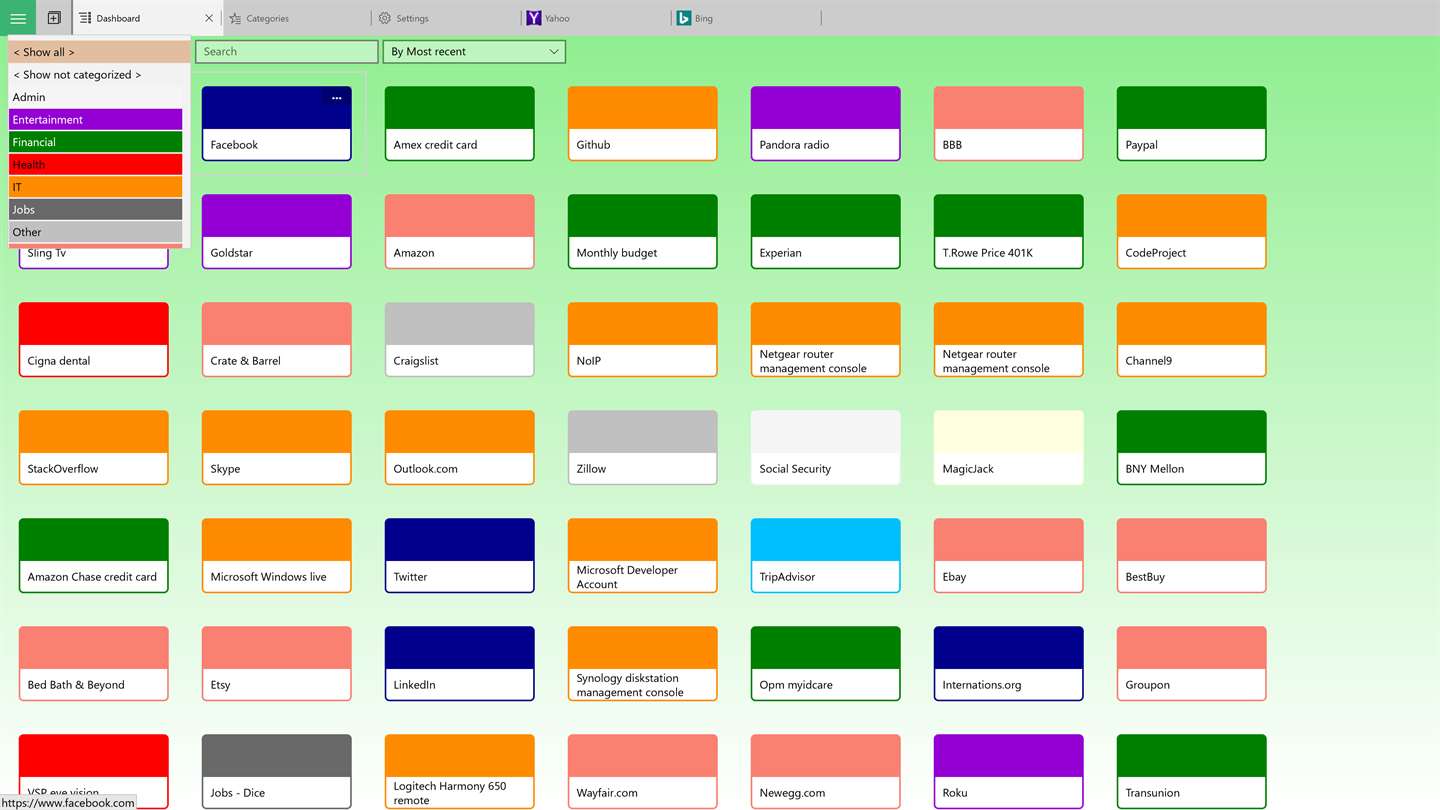
Task: Filter by Entertainment category
Action: click(96, 120)
